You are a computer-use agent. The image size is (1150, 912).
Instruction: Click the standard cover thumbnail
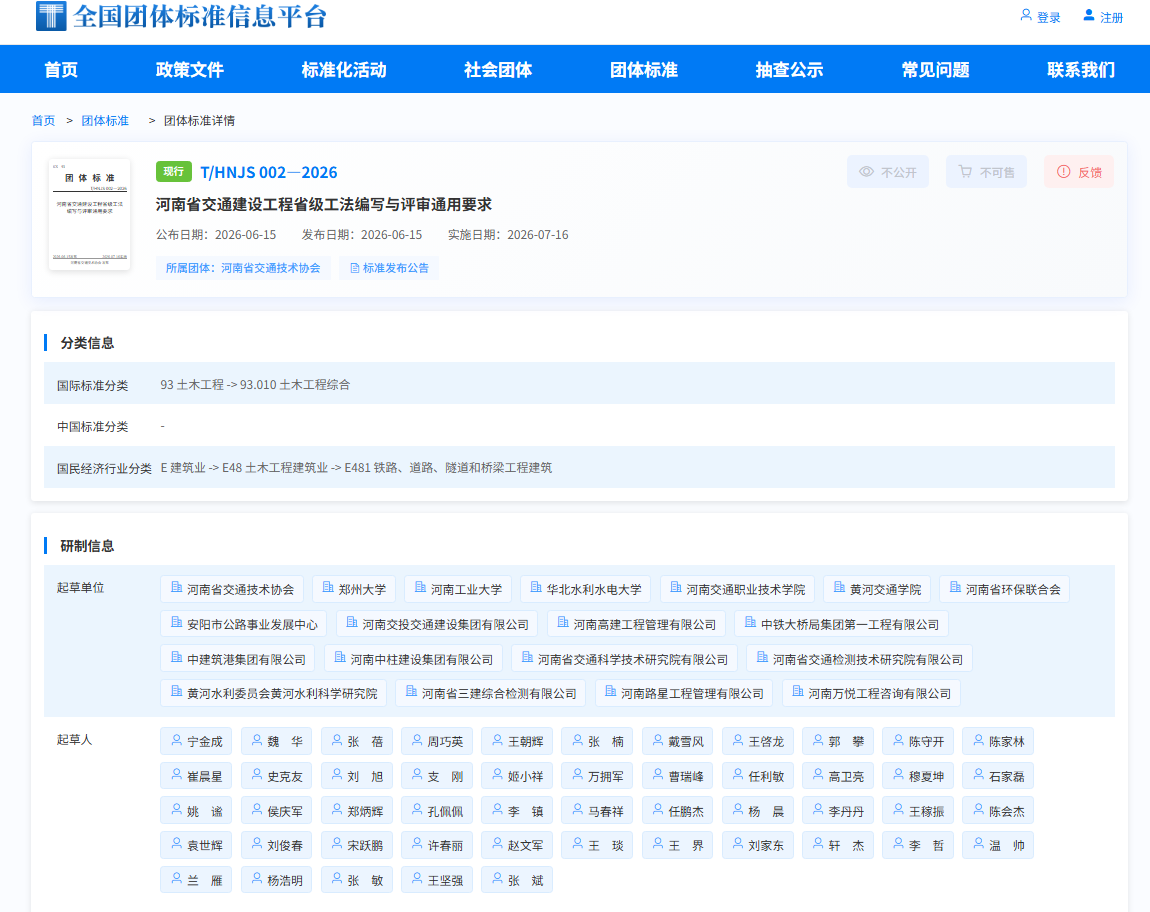pos(89,214)
